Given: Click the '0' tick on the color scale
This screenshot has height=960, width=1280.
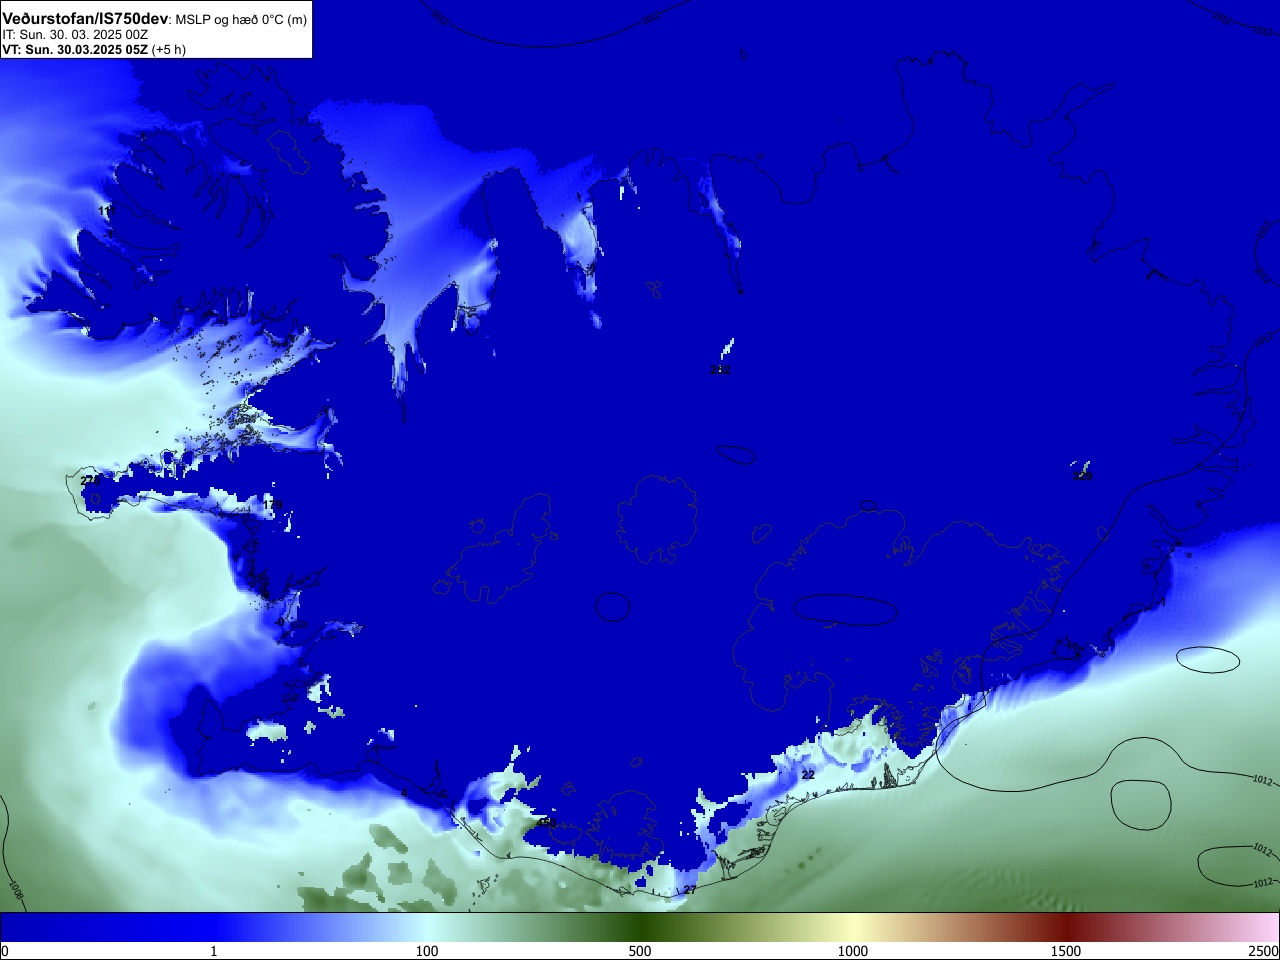Looking at the screenshot, I should pos(5,951).
